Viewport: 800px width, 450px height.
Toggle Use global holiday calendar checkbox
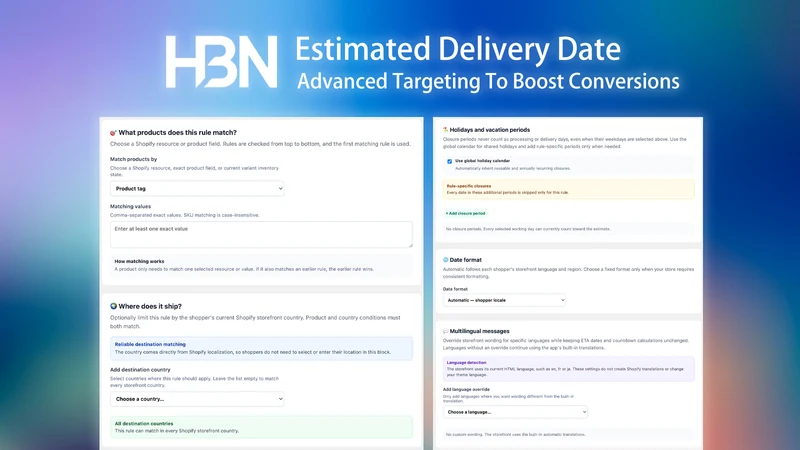449,161
